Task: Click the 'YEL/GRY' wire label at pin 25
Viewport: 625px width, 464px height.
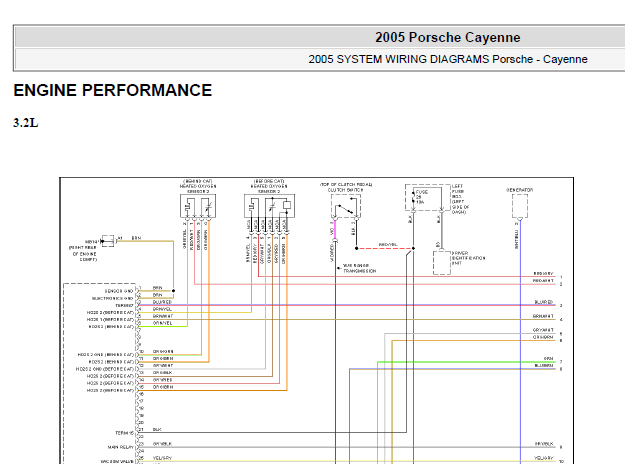Action: pos(163,458)
